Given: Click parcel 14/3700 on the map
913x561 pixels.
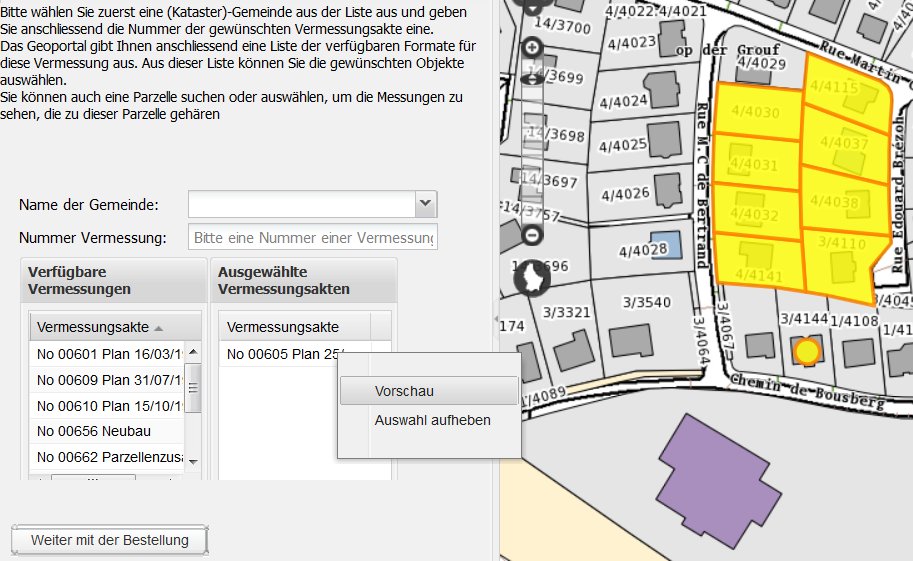Looking at the screenshot, I should [562, 25].
